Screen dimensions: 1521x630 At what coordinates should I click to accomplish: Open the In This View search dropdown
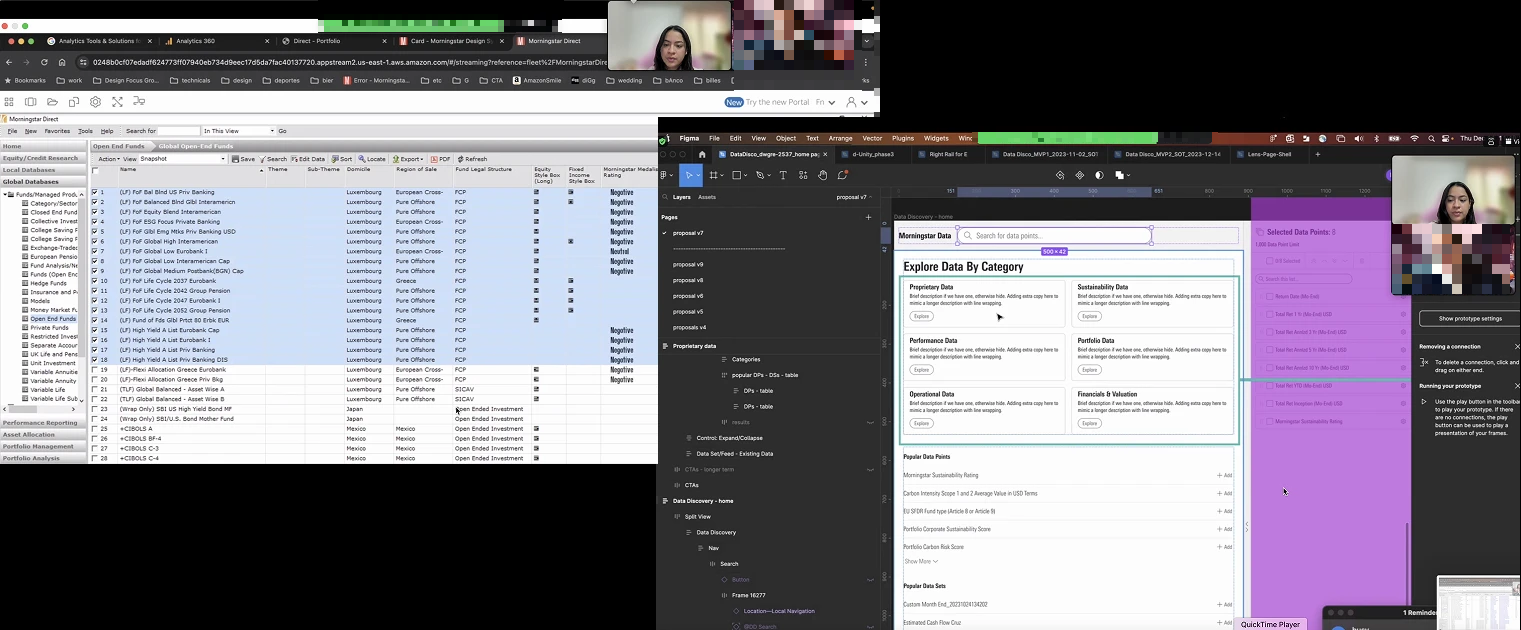click(238, 131)
